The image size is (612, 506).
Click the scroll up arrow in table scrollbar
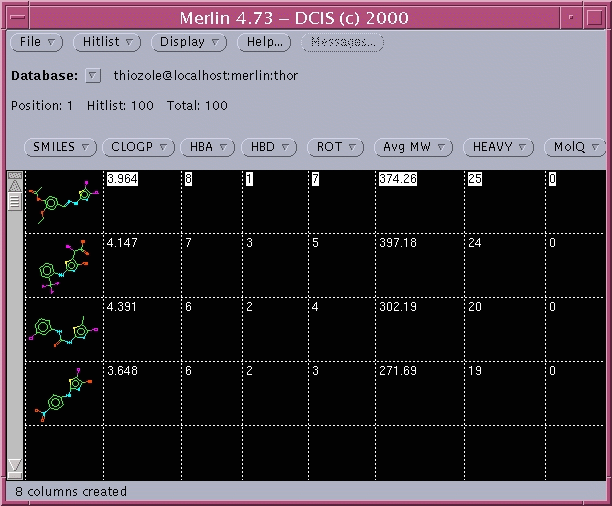coord(15,186)
